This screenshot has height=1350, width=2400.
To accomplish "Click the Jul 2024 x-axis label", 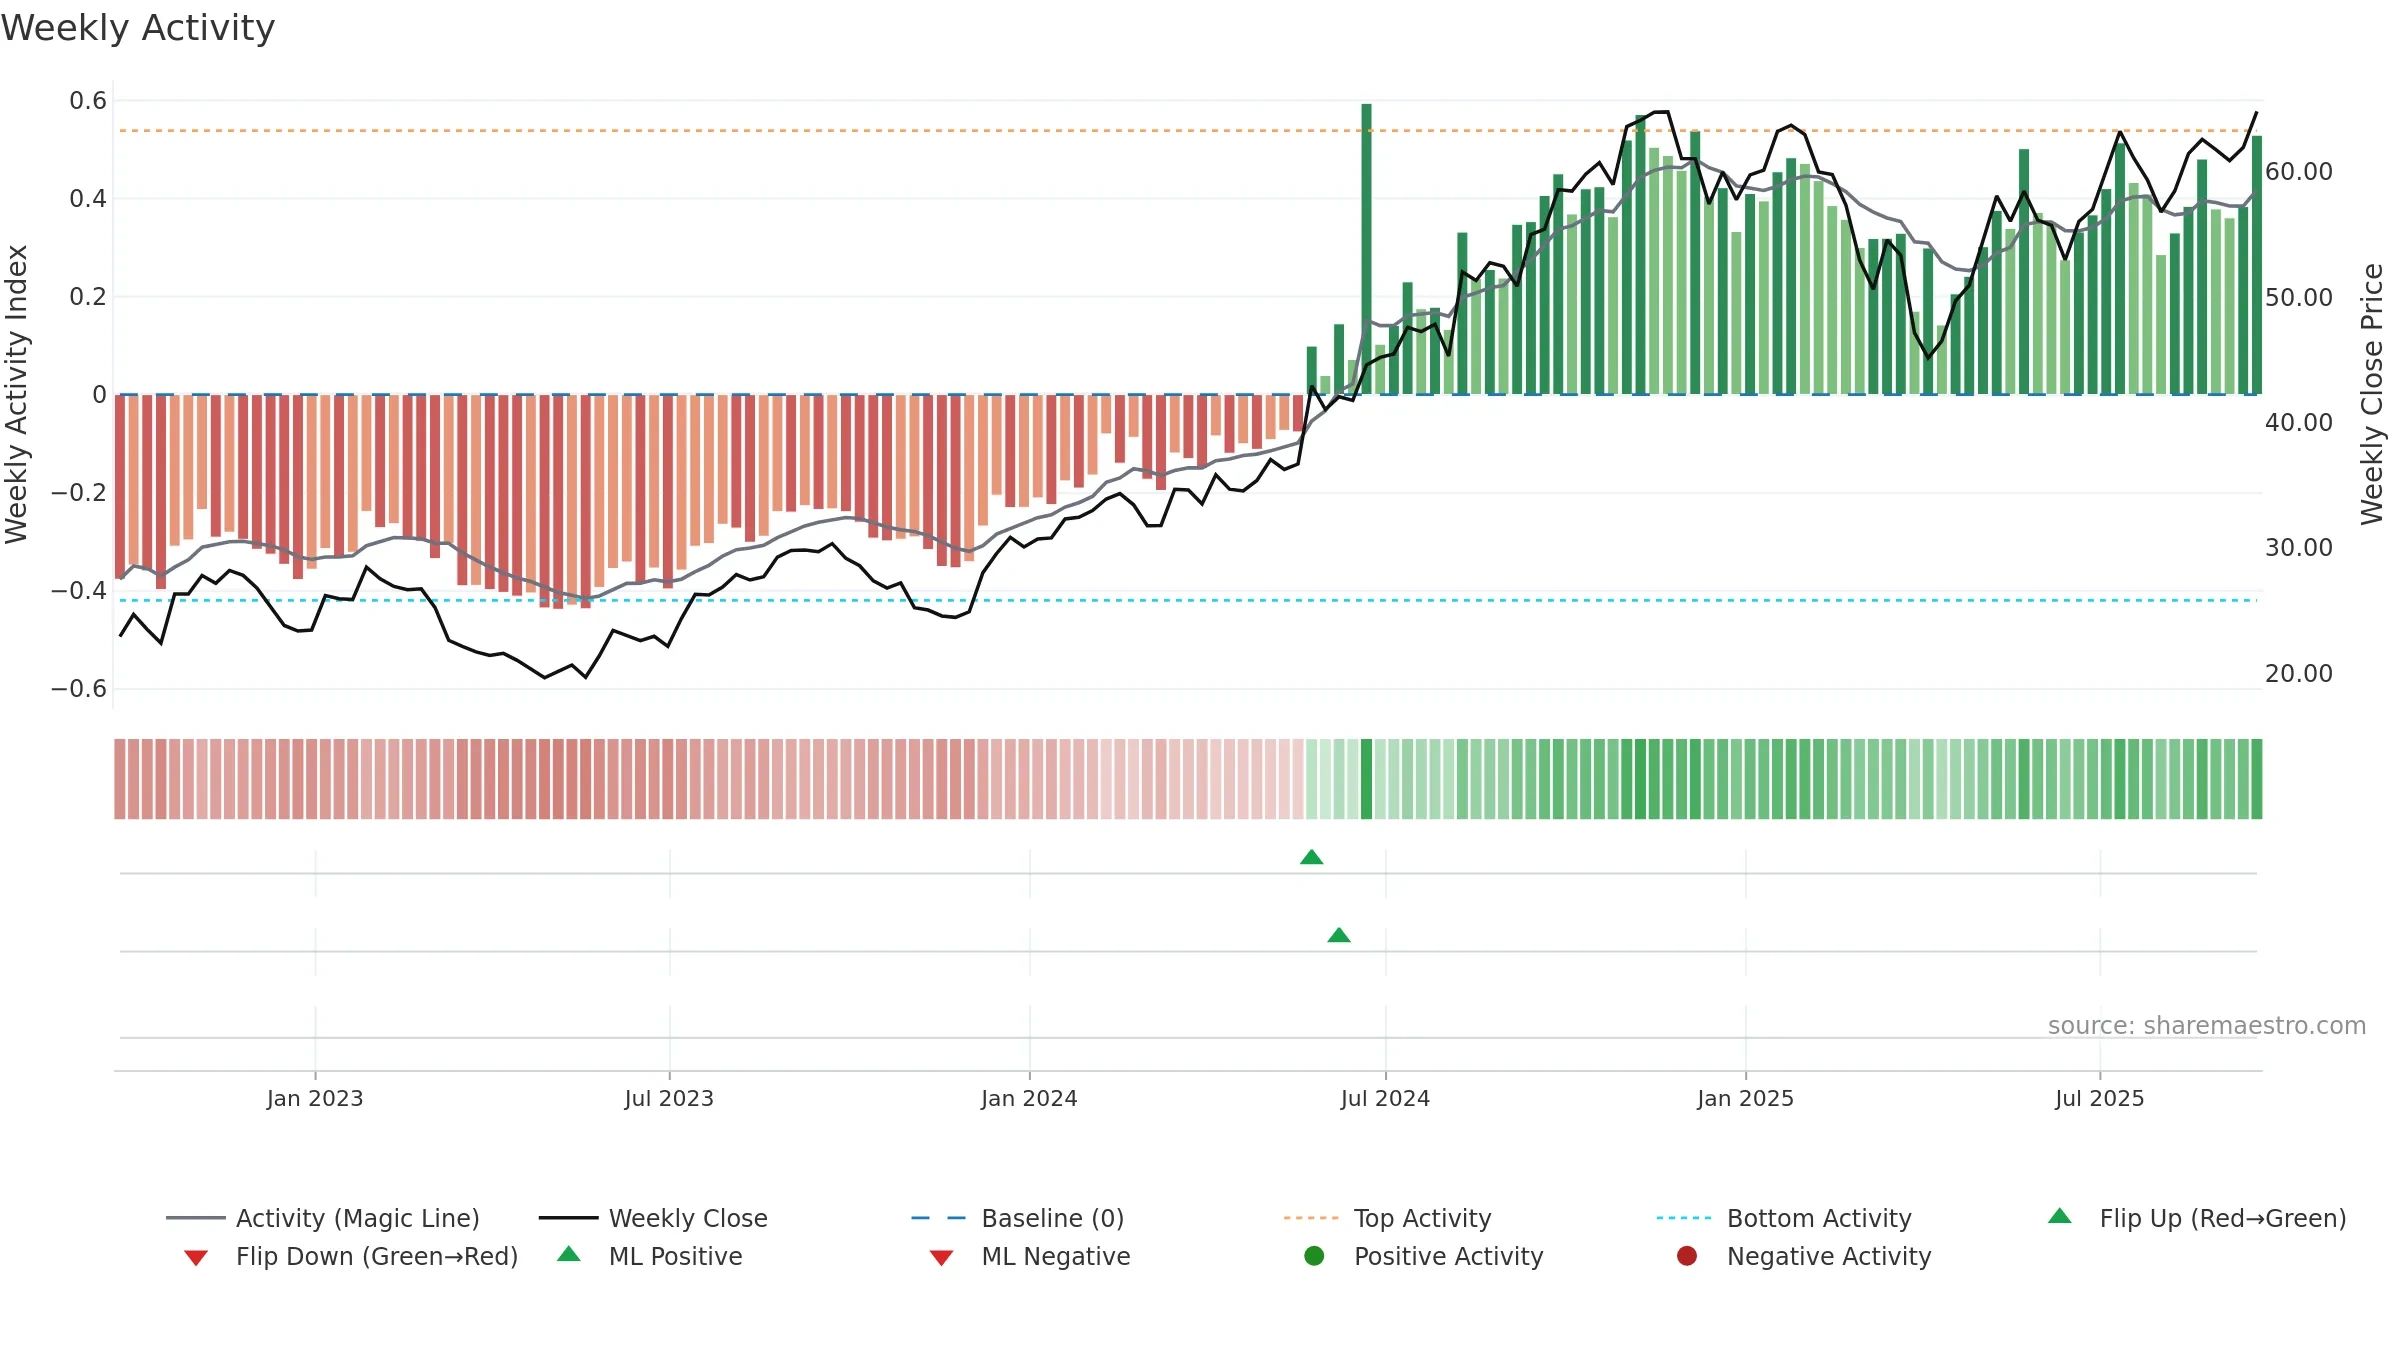I will tap(1385, 1098).
